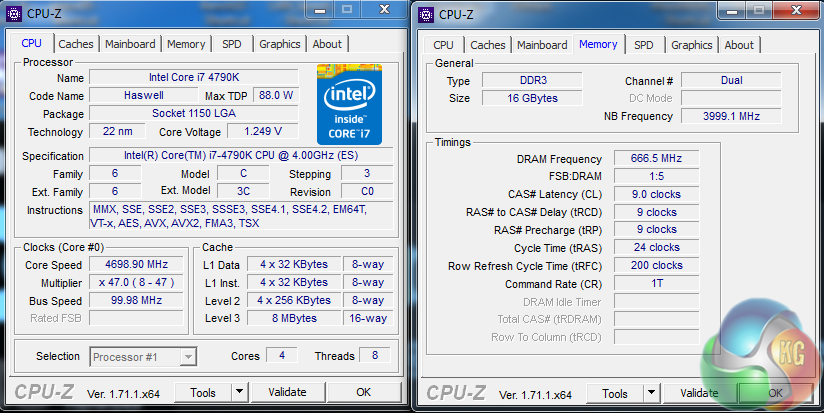
Task: Close the left CPU-Z window
Action: [x=385, y=9]
